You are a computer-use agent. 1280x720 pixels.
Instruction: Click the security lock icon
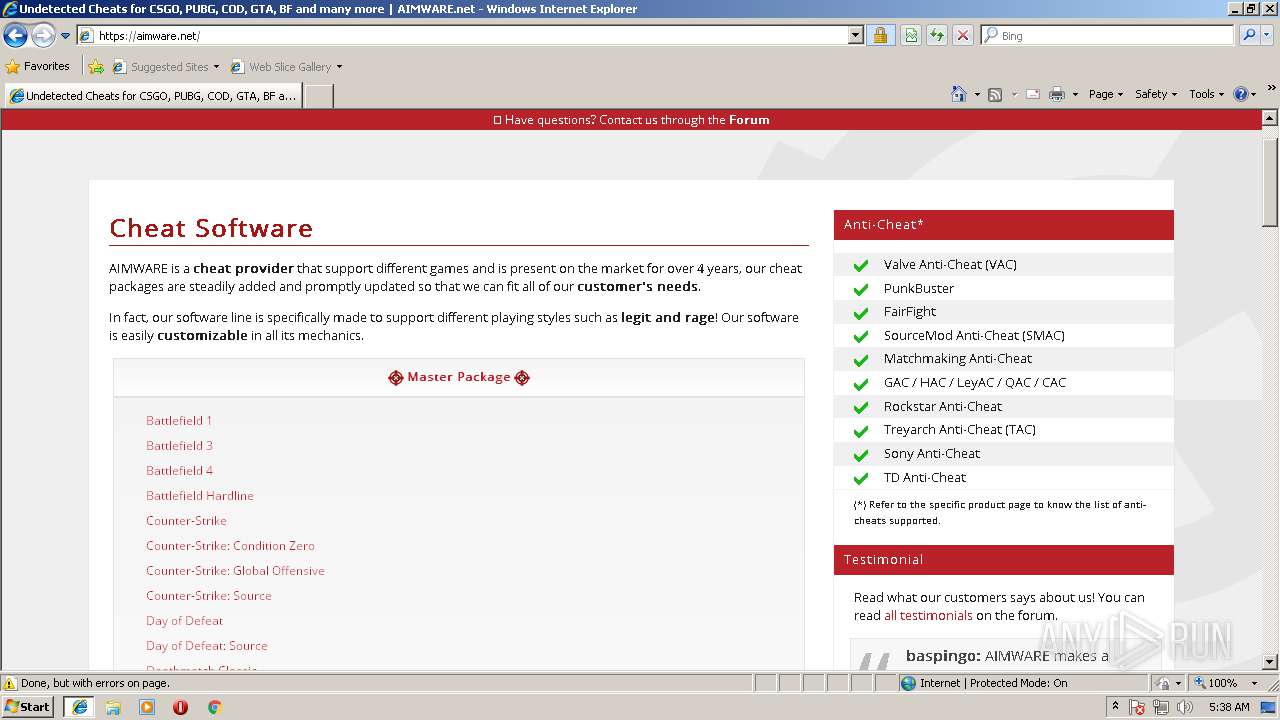[x=880, y=36]
